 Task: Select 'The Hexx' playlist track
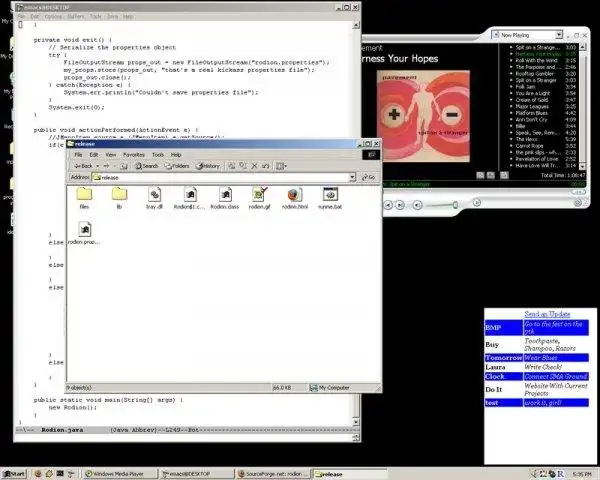click(526, 139)
